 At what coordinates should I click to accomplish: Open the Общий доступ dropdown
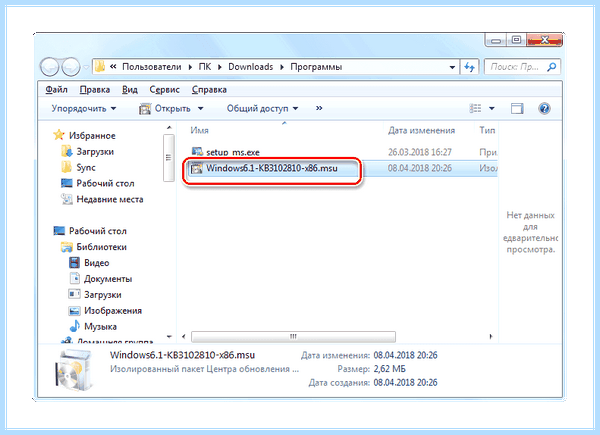[262, 109]
